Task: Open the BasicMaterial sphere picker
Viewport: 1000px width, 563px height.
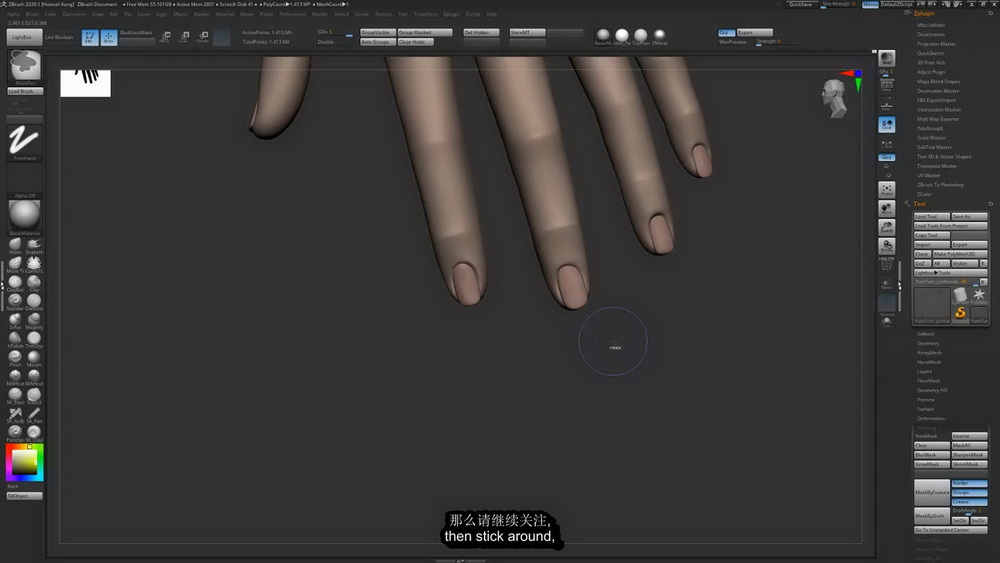Action: click(x=25, y=217)
